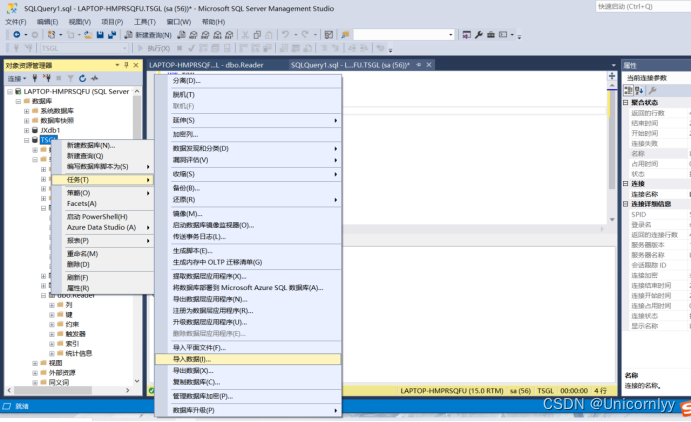Open the Azure Data Studio (A) submenu
This screenshot has width=691, height=422.
click(x=103, y=227)
